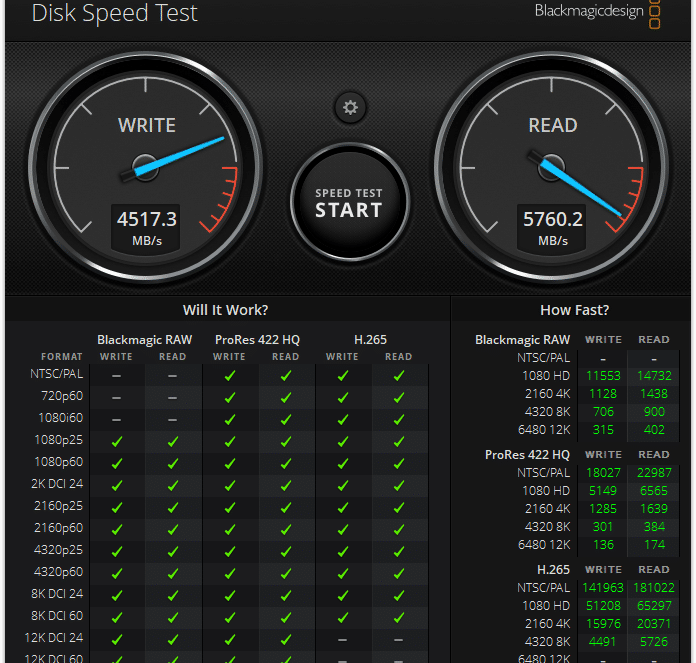Click H.265 write checkmark for 8K DCI 24
Screen dimensions: 696x663
coord(343,596)
